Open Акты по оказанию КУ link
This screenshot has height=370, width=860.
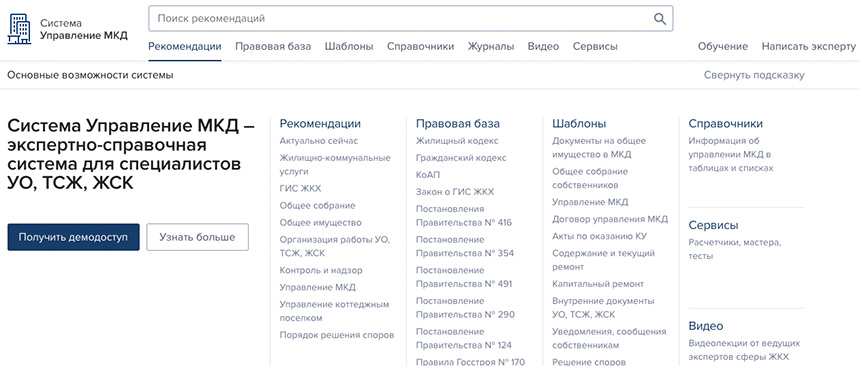[599, 236]
